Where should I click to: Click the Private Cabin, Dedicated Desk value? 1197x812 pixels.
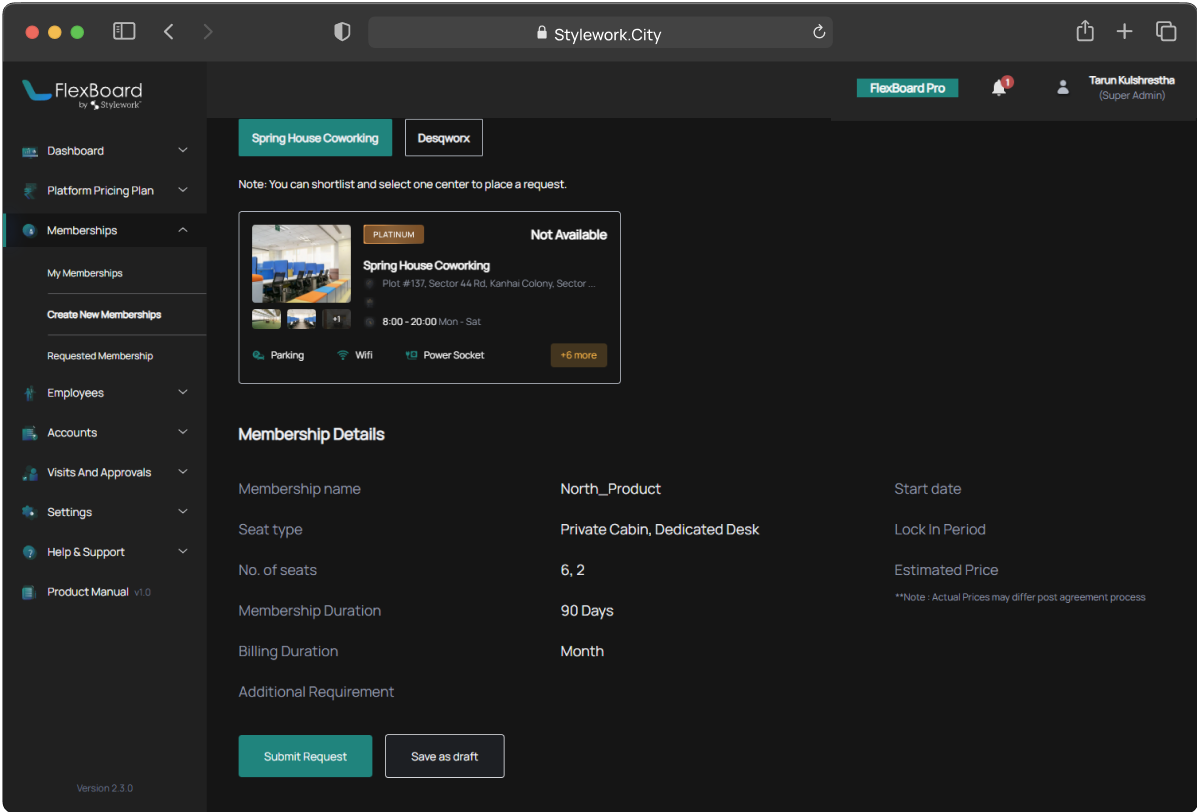660,530
